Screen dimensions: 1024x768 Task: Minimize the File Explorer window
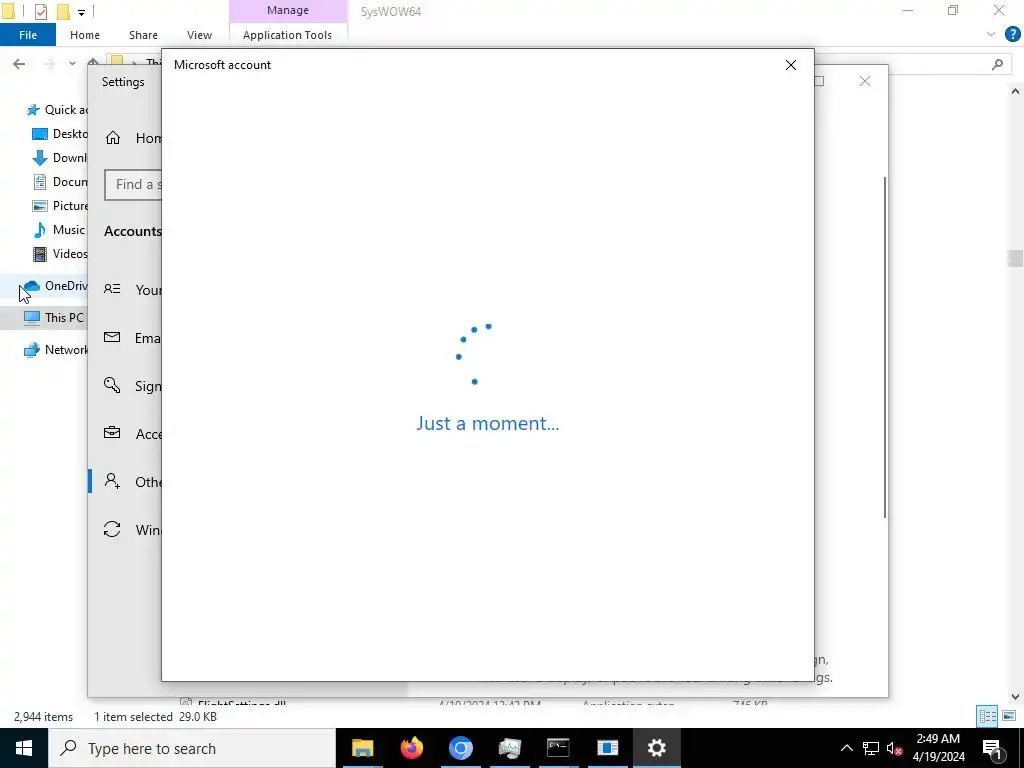[x=908, y=10]
